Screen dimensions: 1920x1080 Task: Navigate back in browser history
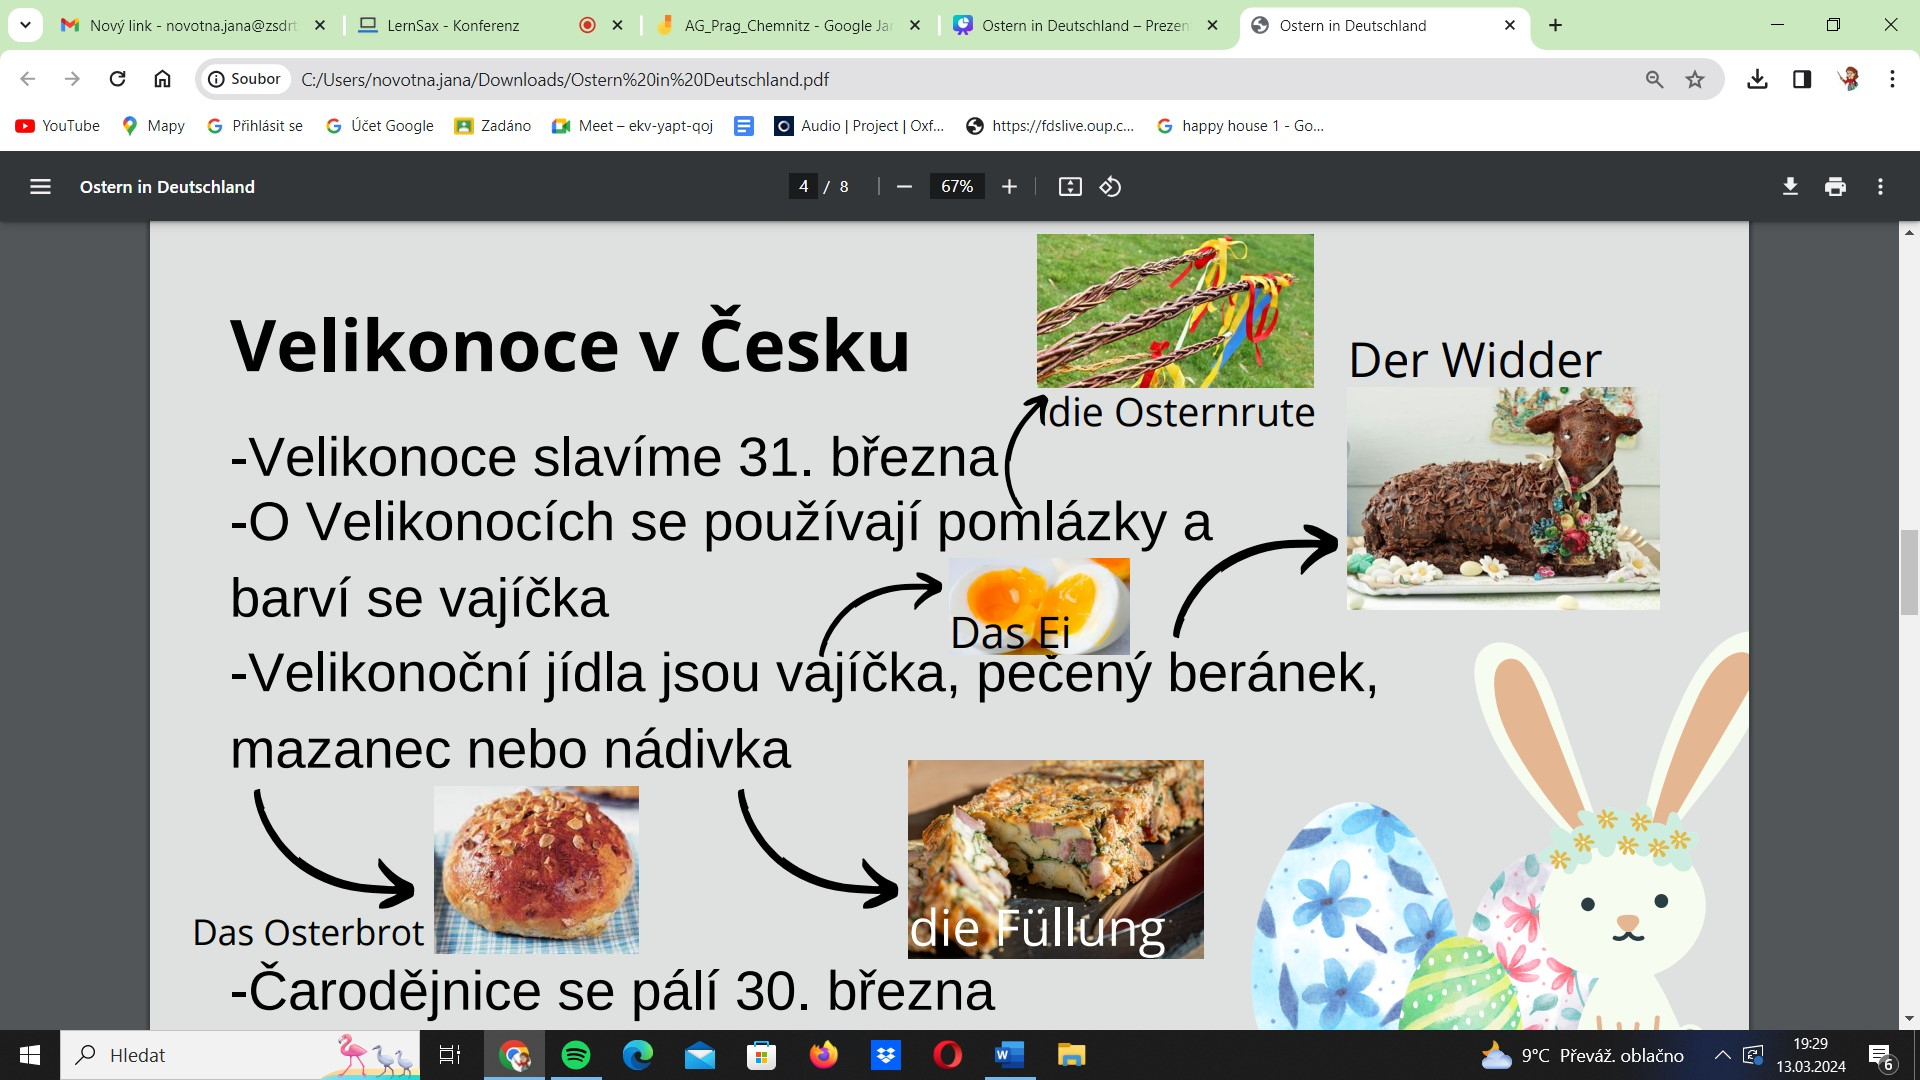pos(28,79)
